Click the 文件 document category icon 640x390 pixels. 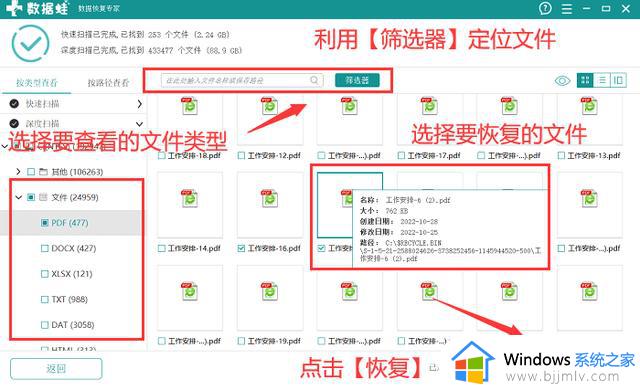pyautogui.click(x=43, y=197)
